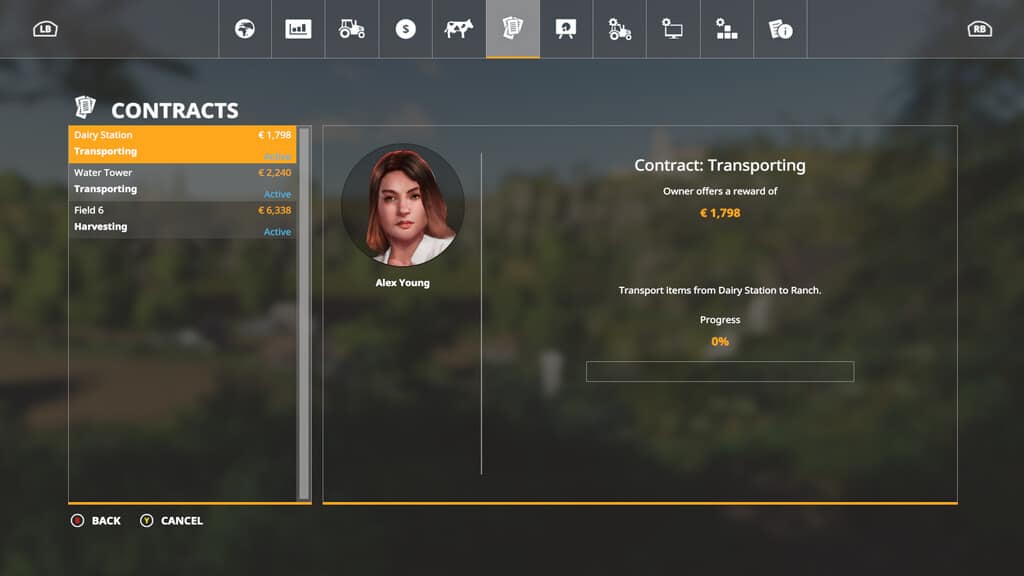Open the cow animals tab
Viewport: 1024px width, 576px height.
(459, 29)
